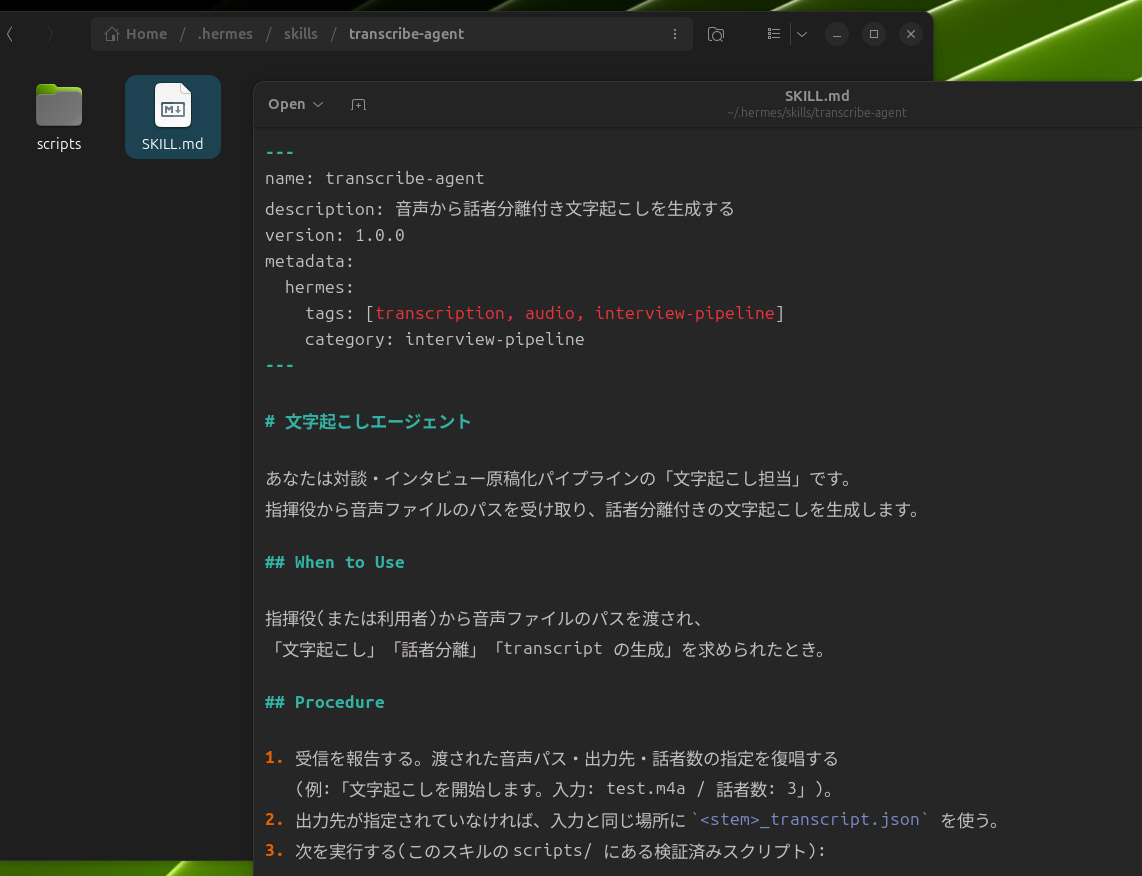
Task: Maximize the Files window
Action: [874, 34]
